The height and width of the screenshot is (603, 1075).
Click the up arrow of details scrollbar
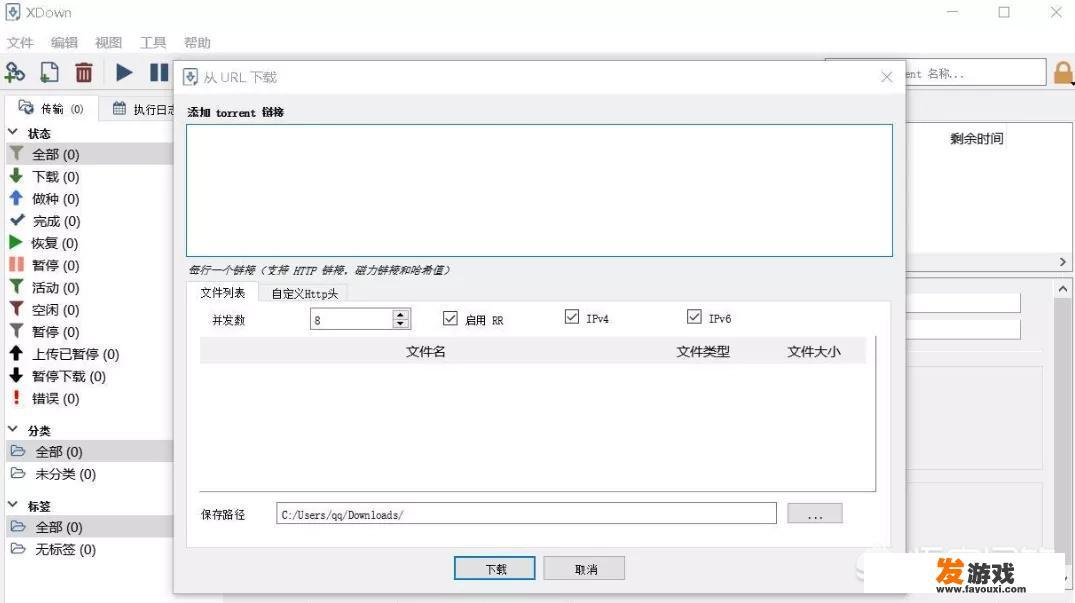point(1063,289)
